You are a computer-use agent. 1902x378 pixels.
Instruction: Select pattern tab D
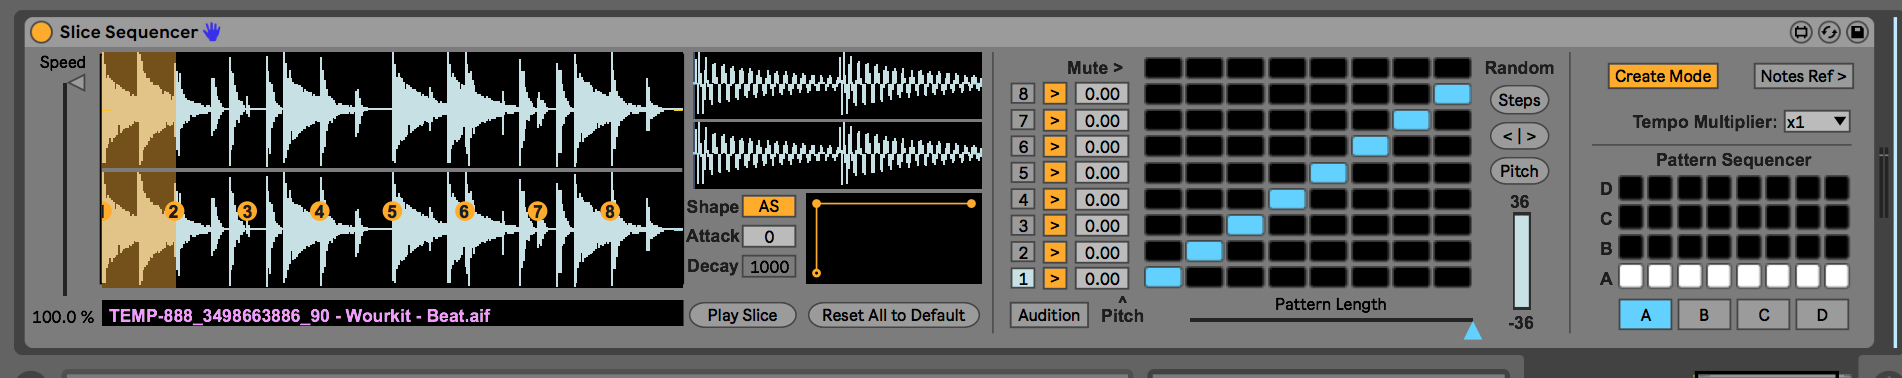1822,315
